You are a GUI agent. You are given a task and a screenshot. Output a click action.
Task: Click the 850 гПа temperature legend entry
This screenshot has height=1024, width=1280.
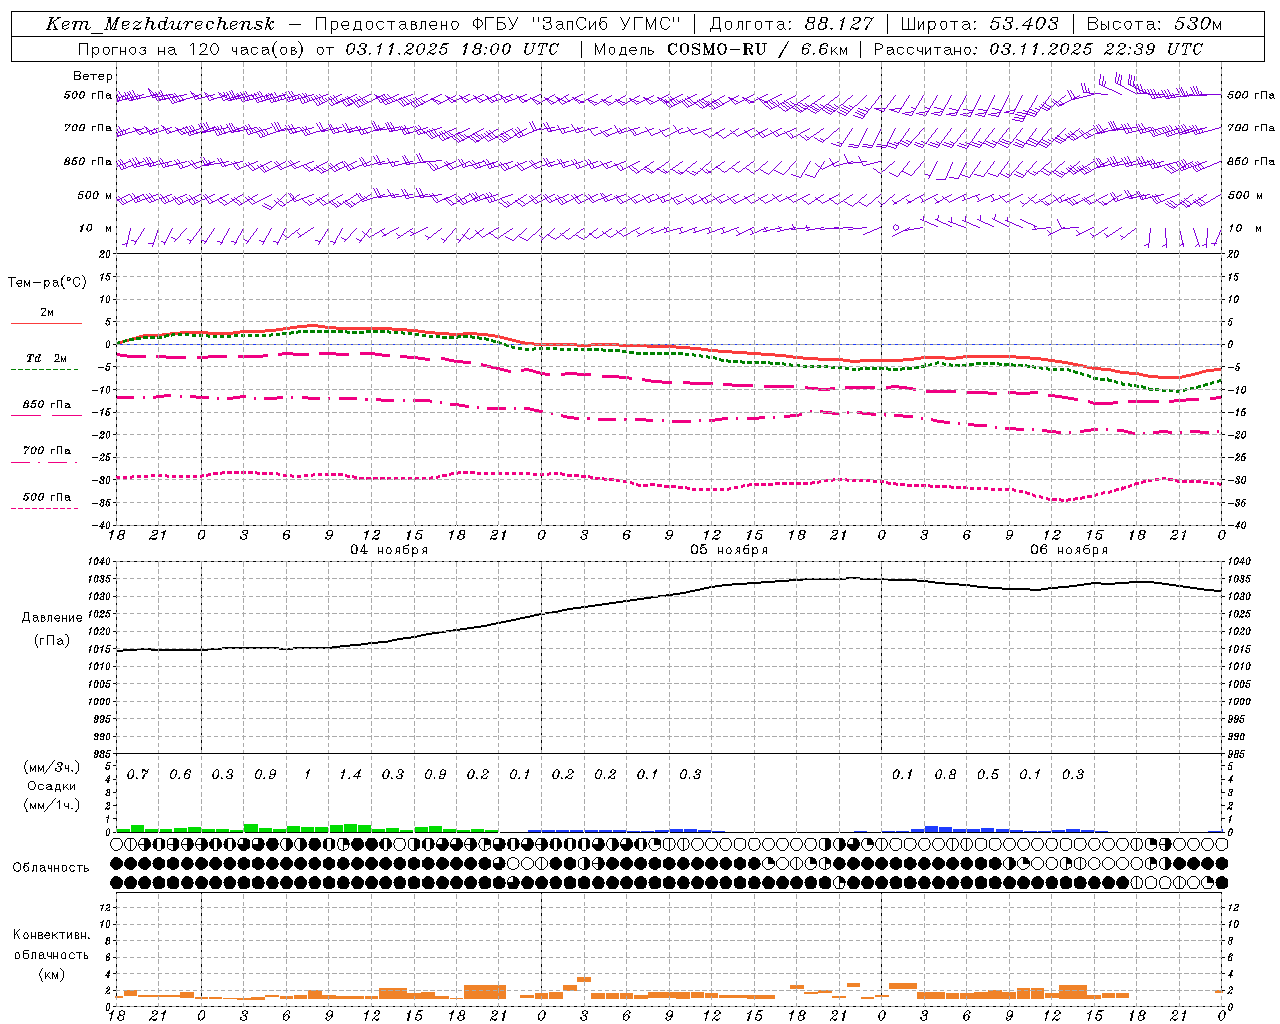(47, 405)
